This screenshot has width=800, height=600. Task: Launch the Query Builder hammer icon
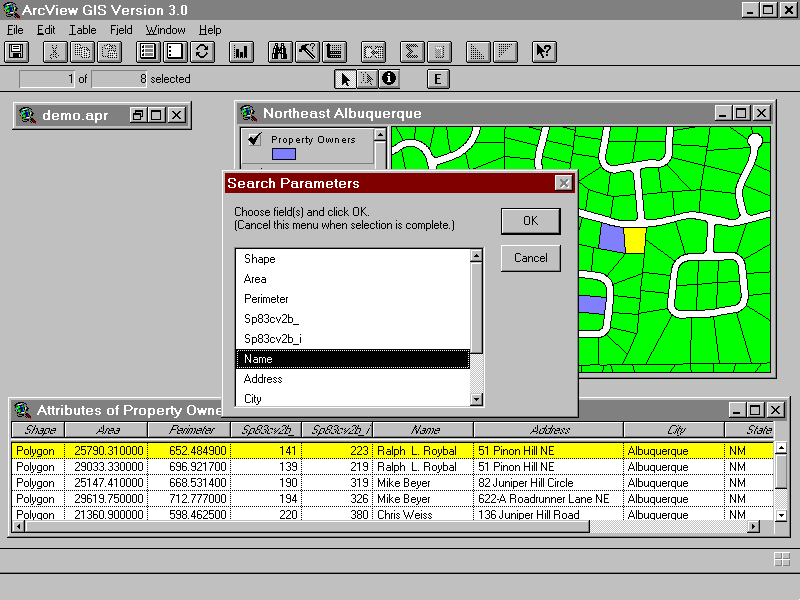(x=307, y=52)
